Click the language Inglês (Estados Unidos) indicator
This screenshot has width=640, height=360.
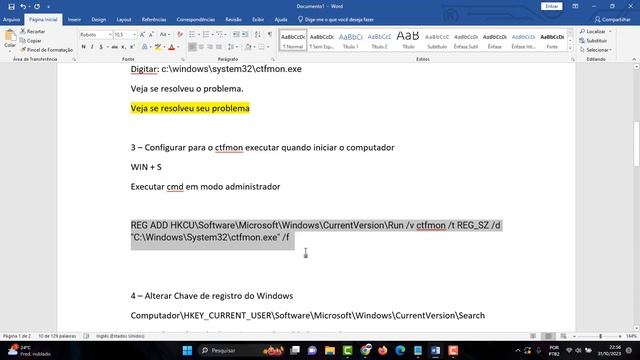coord(120,336)
